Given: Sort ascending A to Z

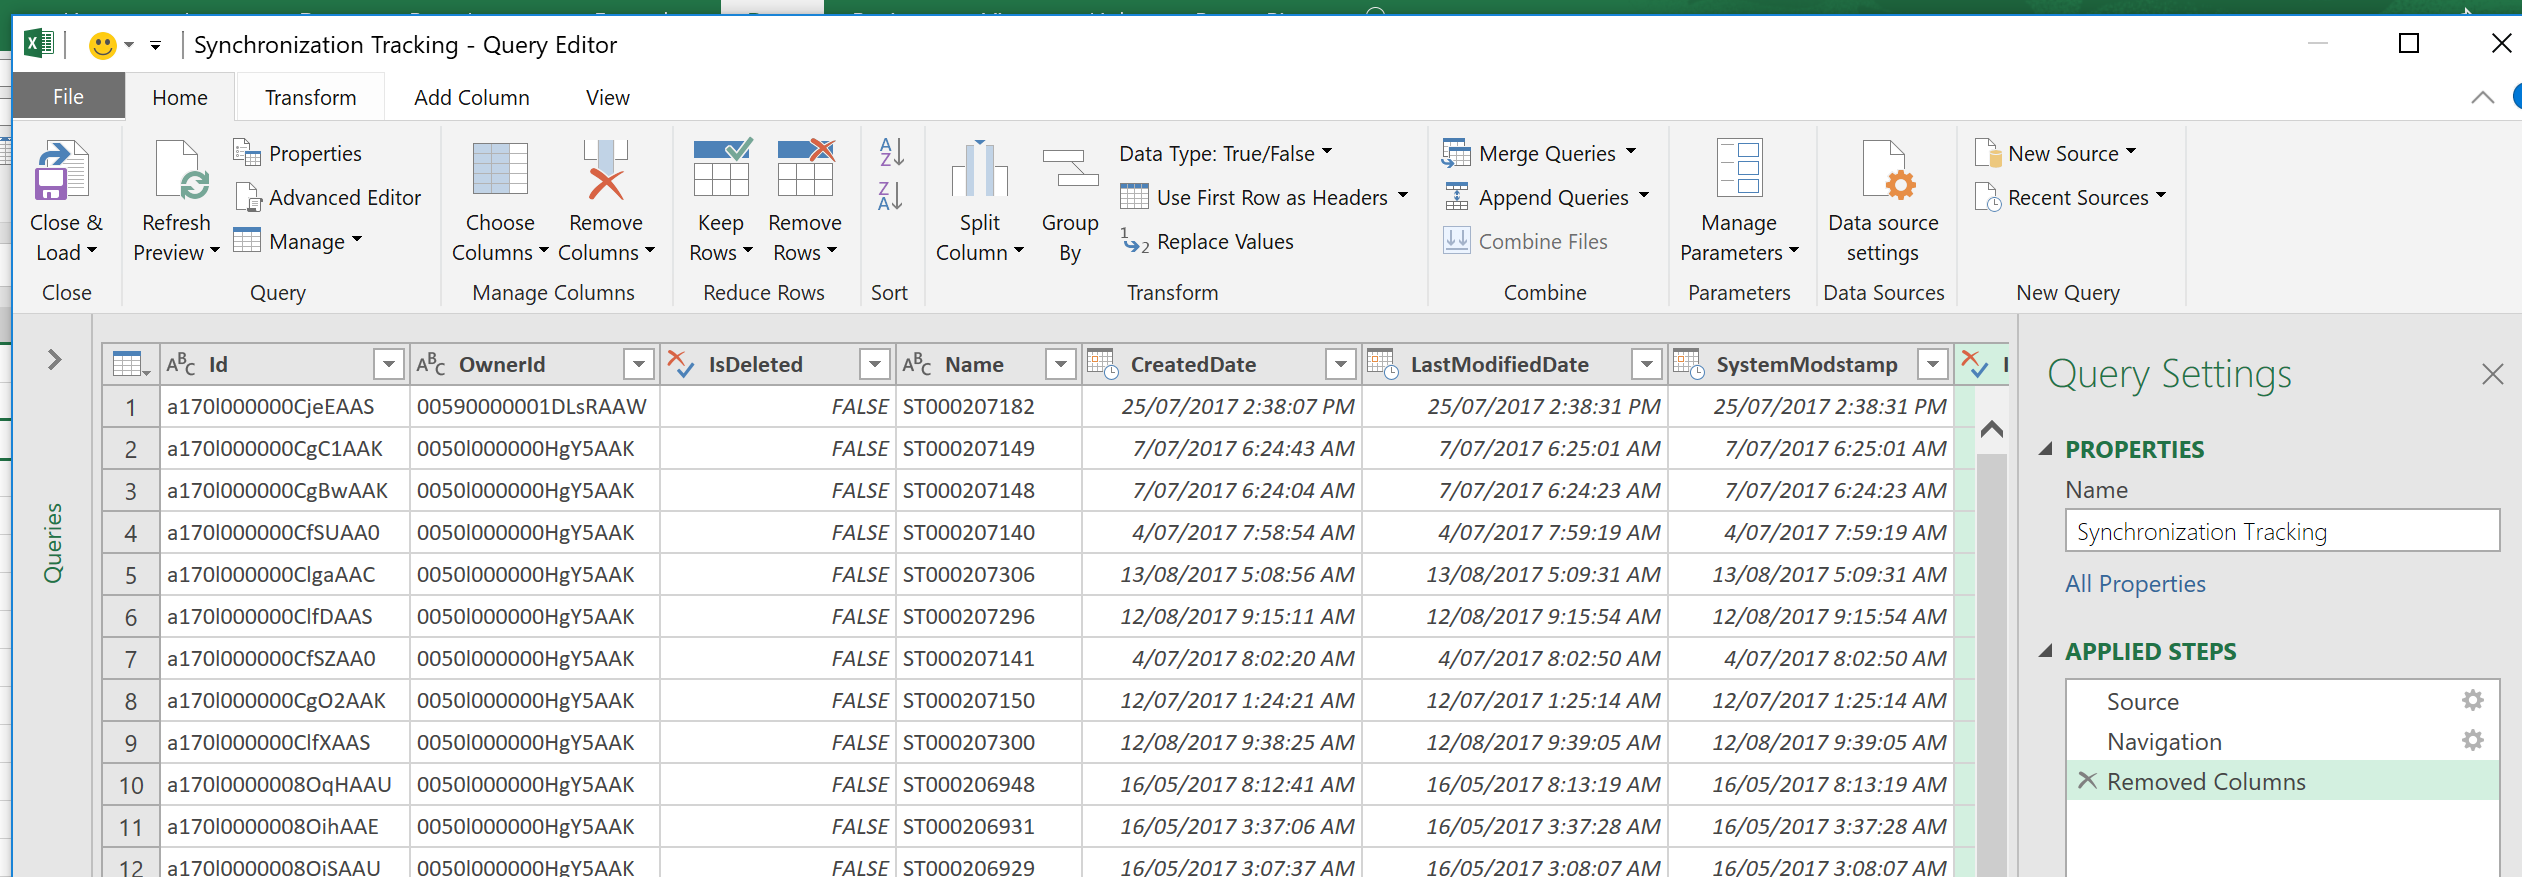Looking at the screenshot, I should 891,152.
